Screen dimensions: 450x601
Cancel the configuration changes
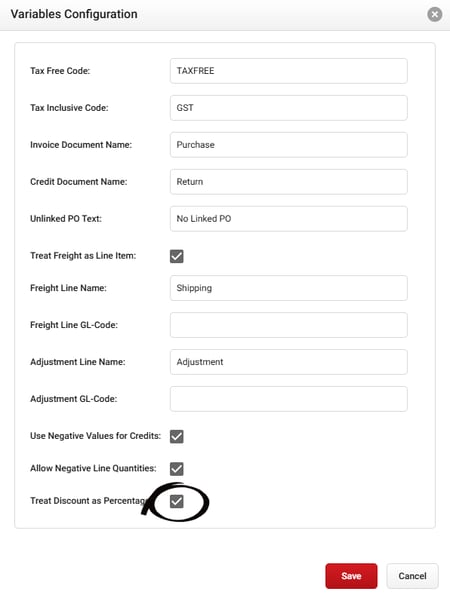click(x=412, y=576)
